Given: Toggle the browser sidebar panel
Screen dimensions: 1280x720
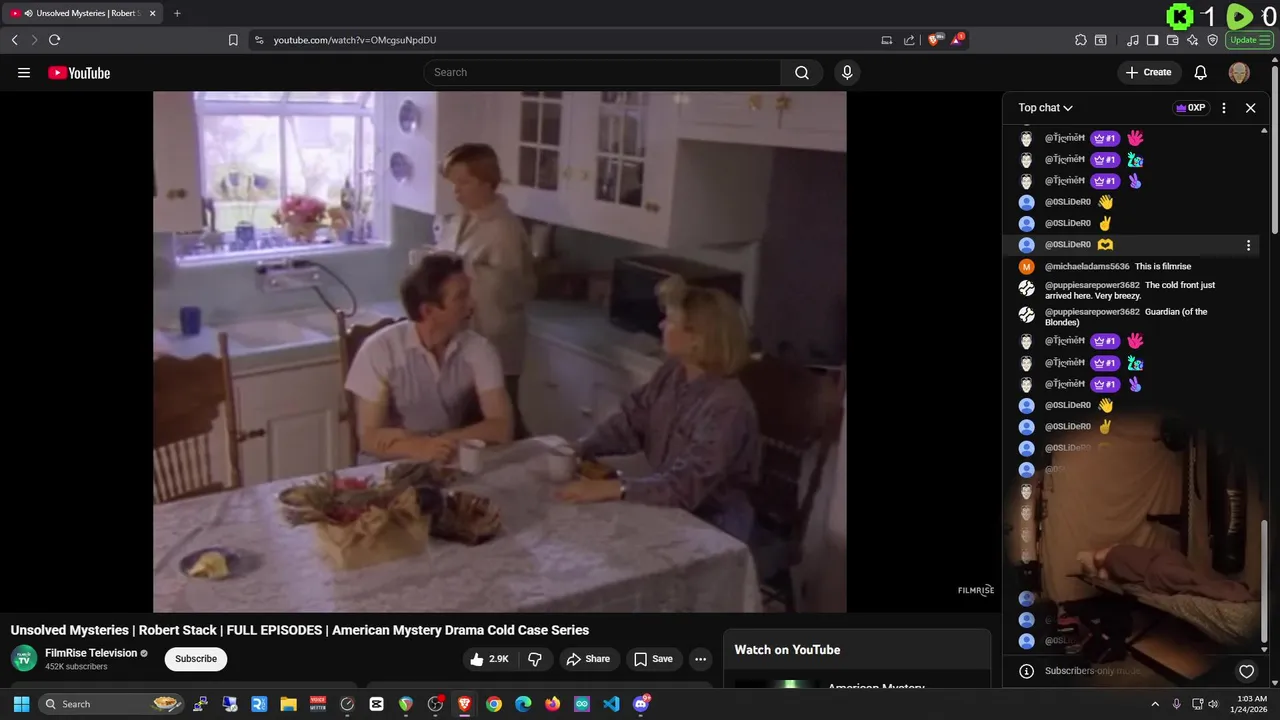Looking at the screenshot, I should (1152, 40).
